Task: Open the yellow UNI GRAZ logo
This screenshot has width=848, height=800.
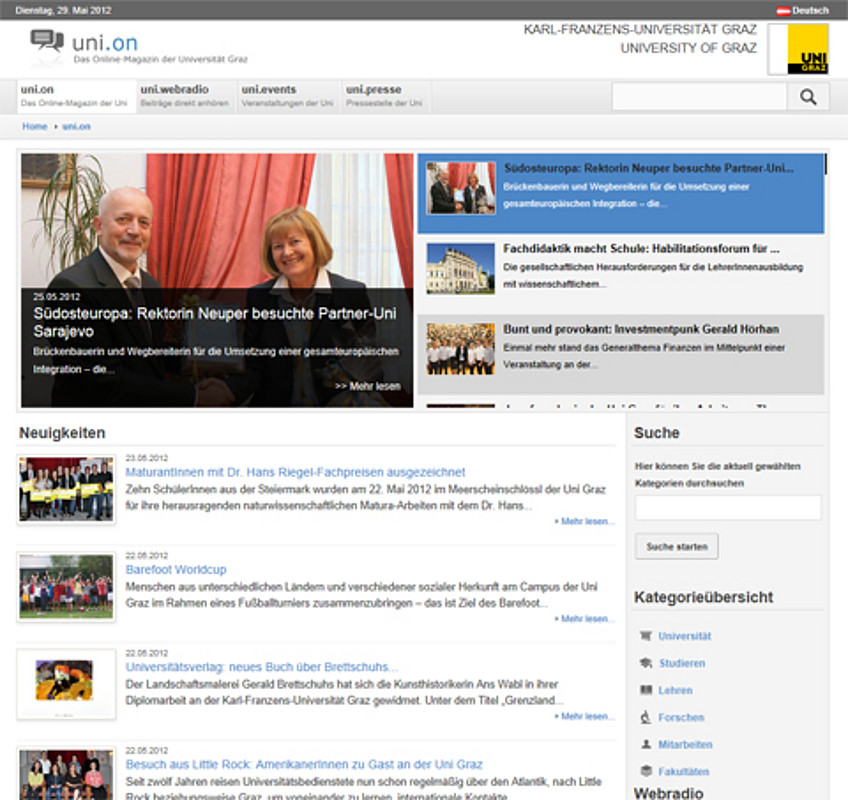Action: pyautogui.click(x=807, y=50)
